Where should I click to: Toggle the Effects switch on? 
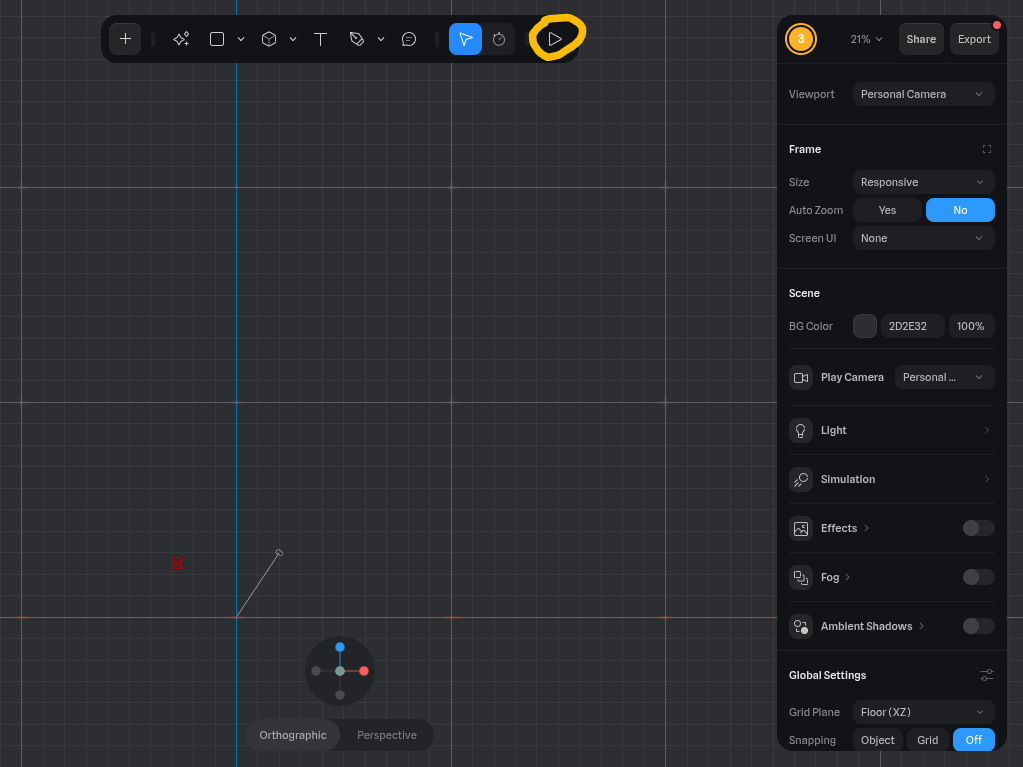pyautogui.click(x=978, y=528)
